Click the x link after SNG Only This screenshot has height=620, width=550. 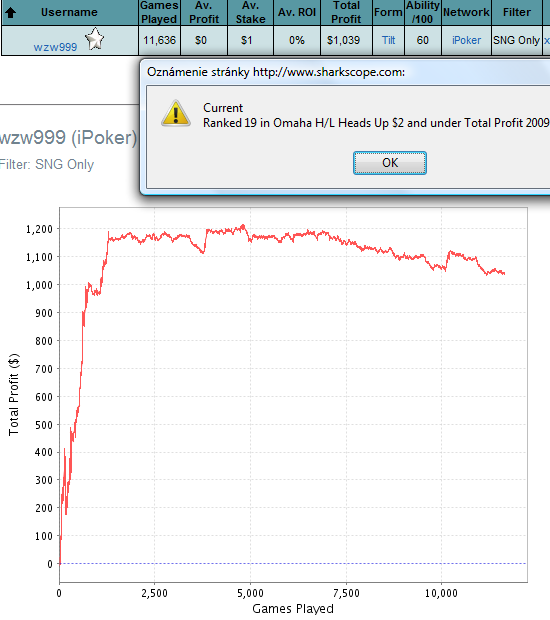tap(546, 41)
